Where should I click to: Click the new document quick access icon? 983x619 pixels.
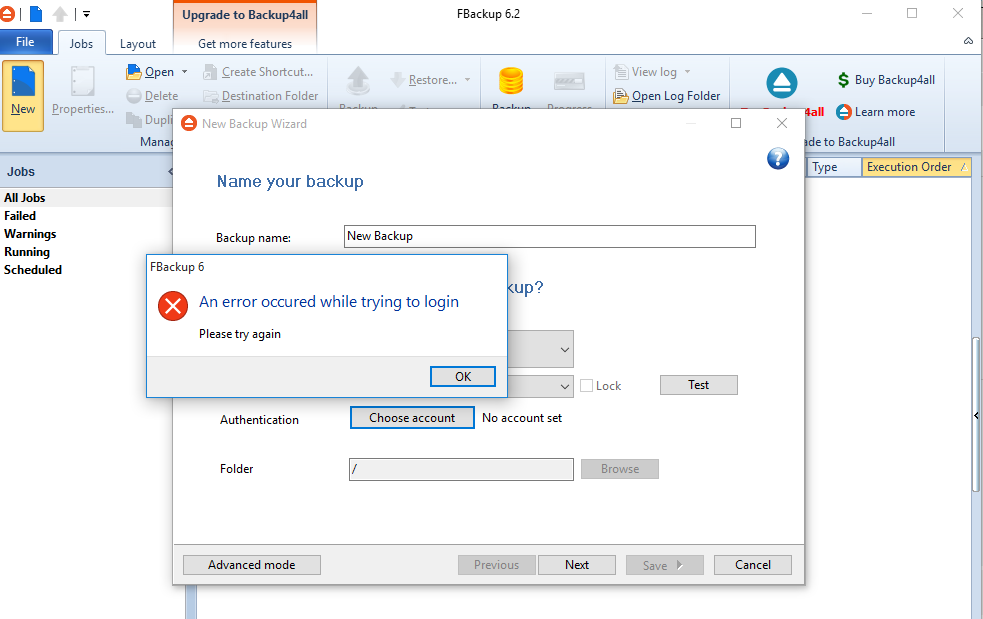tap(36, 13)
